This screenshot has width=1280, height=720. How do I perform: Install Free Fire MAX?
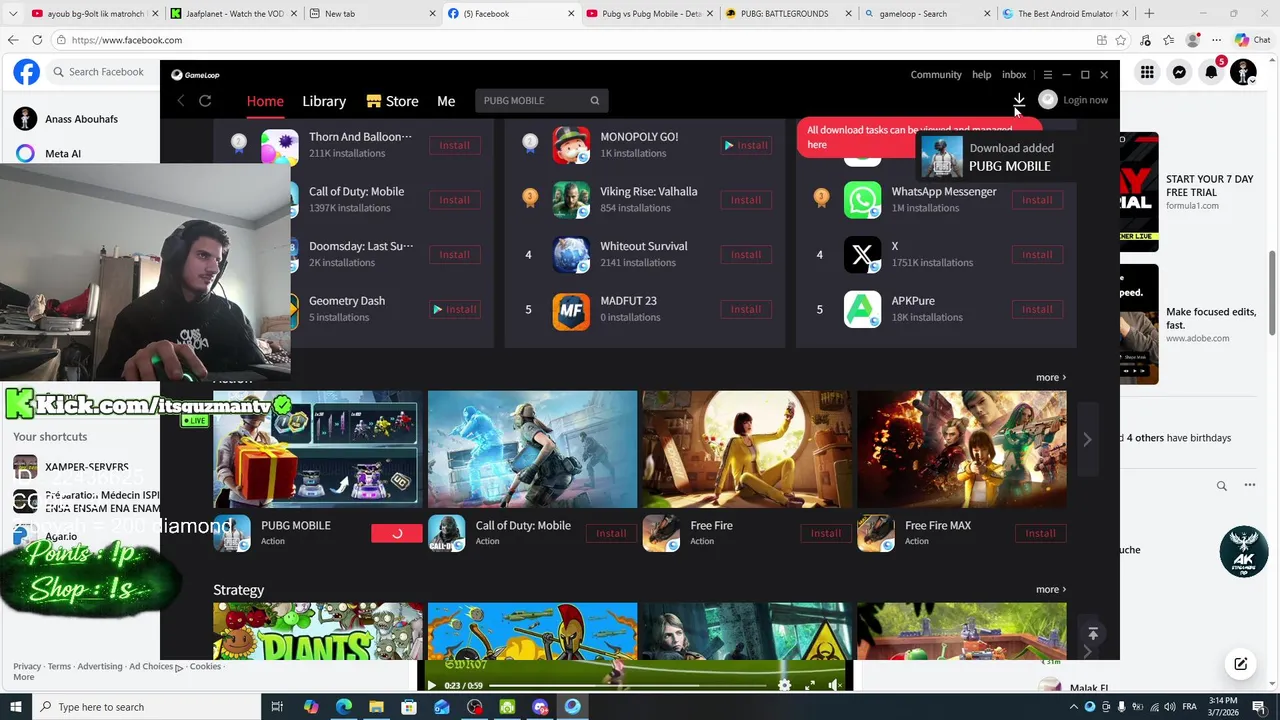[1040, 534]
